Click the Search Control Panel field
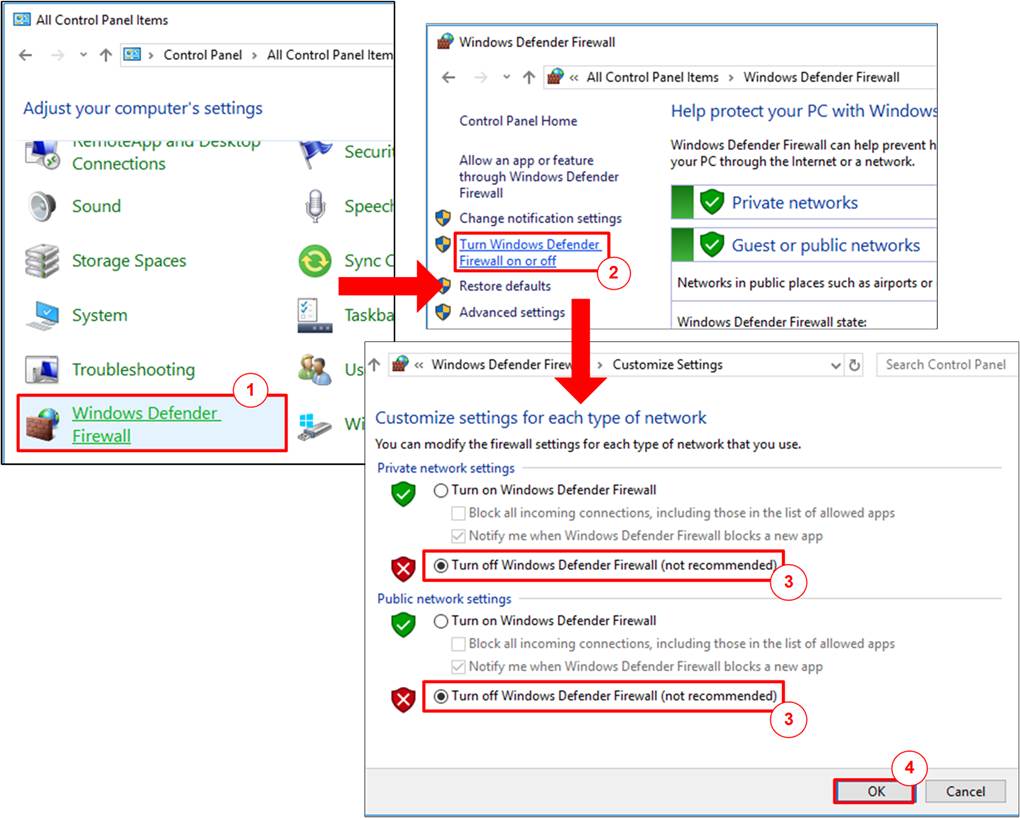Image resolution: width=1020 pixels, height=818 pixels. click(x=946, y=365)
